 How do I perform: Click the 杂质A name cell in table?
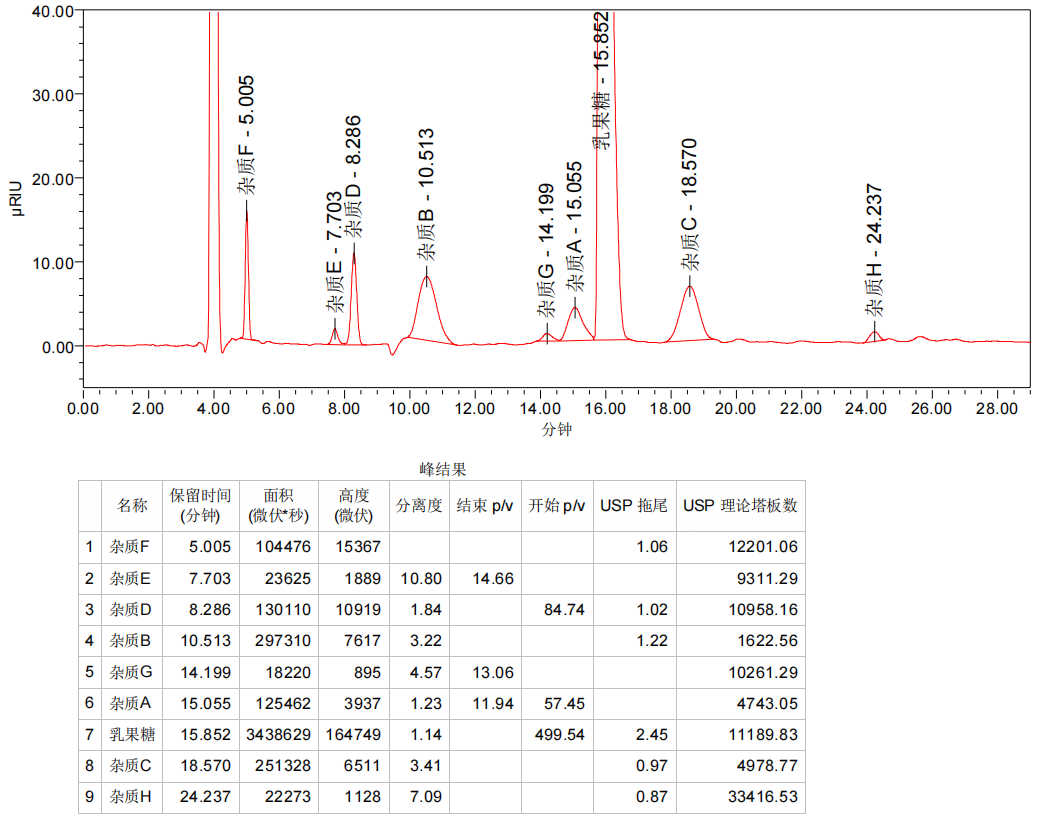coord(132,704)
